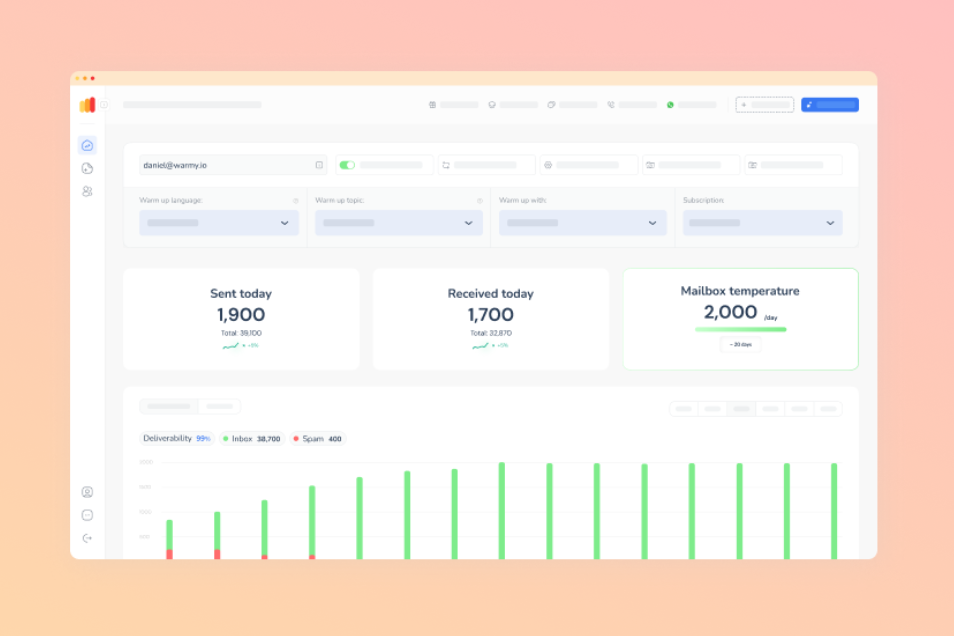Click "Total: 32,870" under Received today
The height and width of the screenshot is (636, 954).
click(491, 333)
